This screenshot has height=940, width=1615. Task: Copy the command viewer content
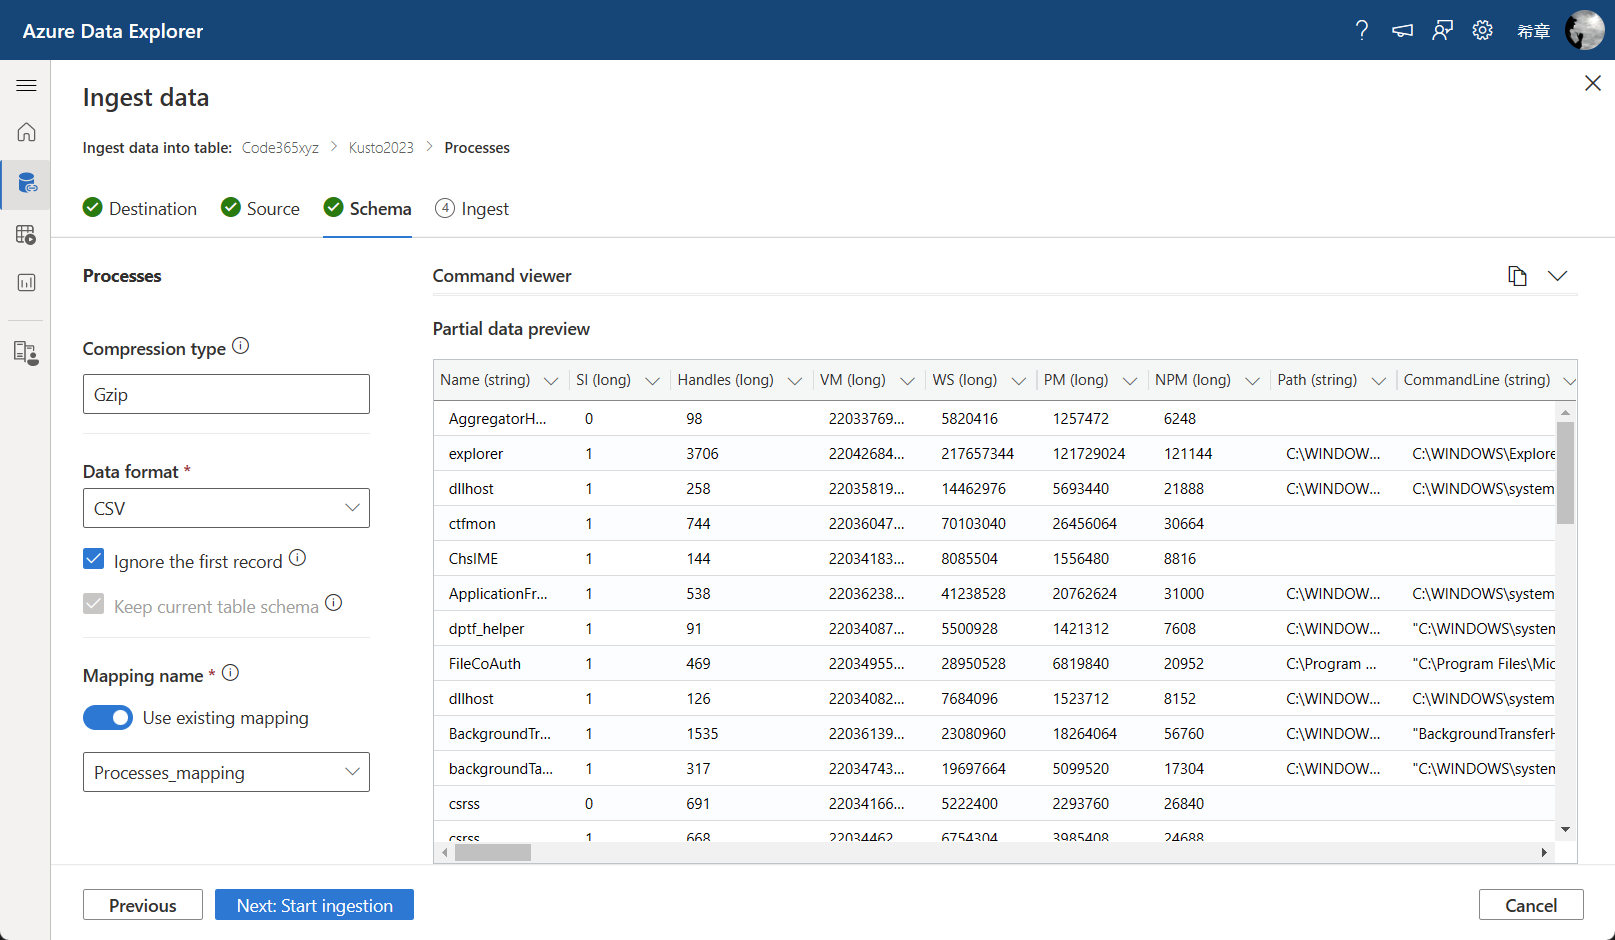[x=1517, y=276]
